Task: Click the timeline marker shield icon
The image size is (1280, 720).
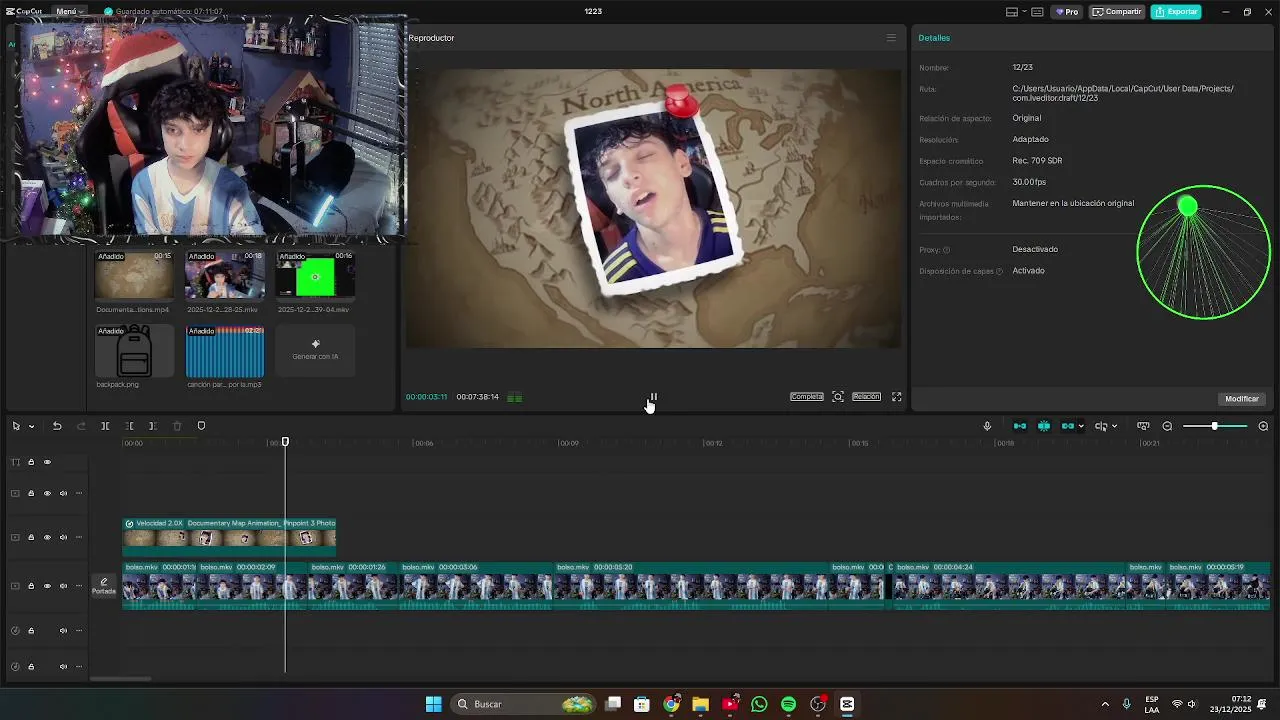Action: click(201, 426)
